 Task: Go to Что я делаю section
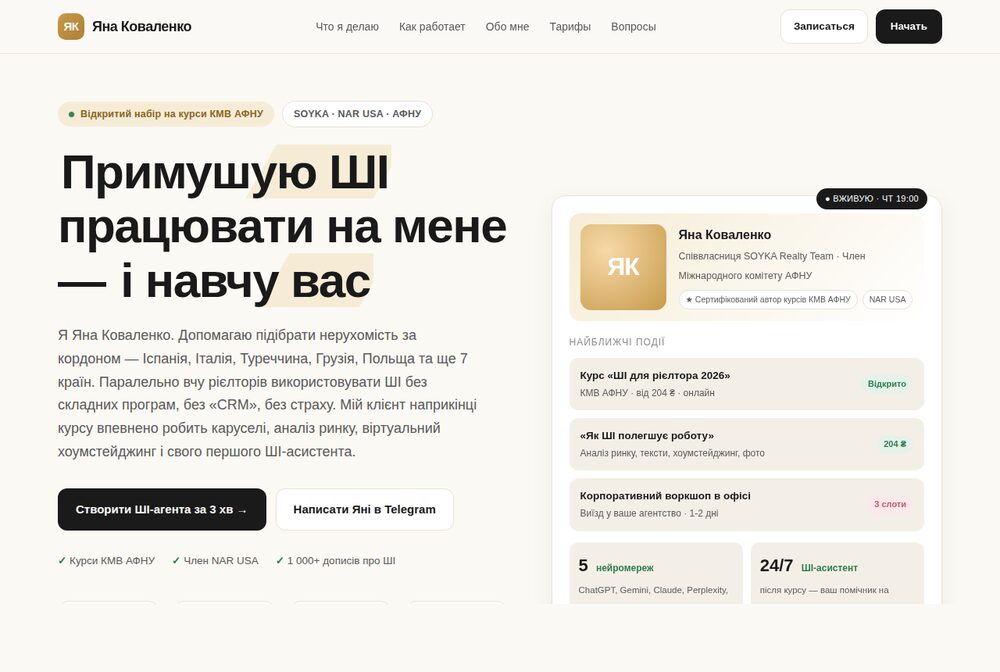(x=347, y=27)
